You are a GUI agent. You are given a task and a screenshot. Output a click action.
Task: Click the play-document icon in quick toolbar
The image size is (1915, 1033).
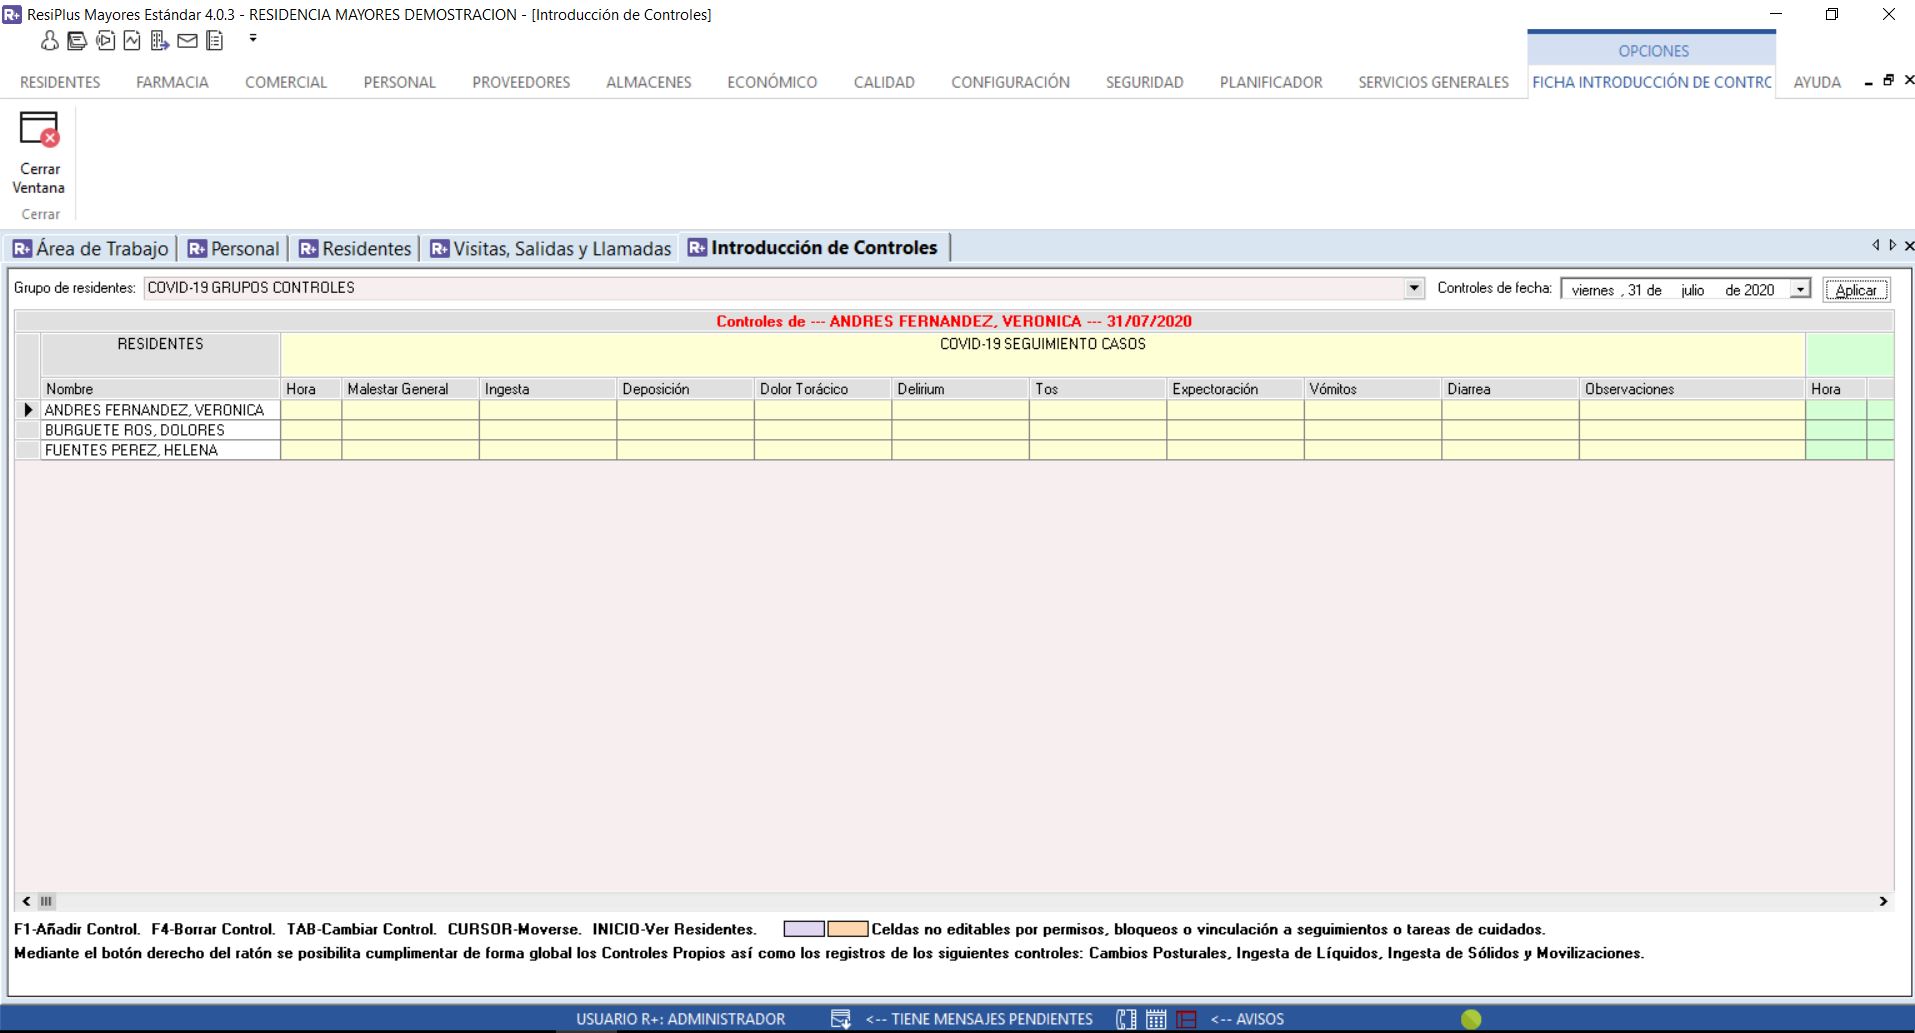[105, 40]
